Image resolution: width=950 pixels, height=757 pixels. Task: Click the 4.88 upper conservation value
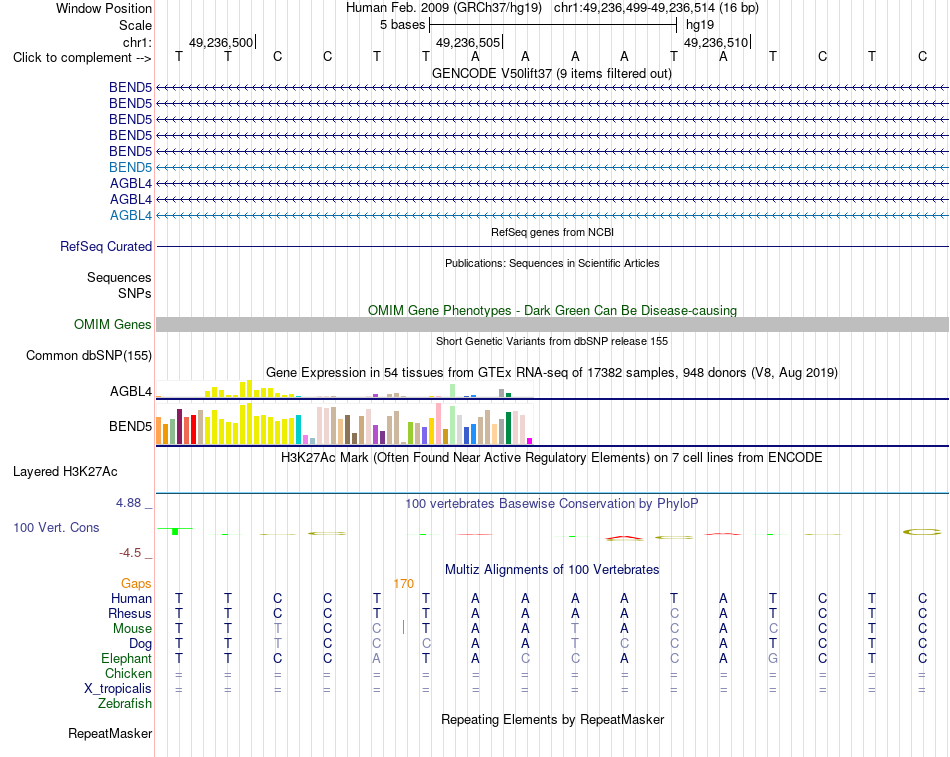click(x=128, y=502)
